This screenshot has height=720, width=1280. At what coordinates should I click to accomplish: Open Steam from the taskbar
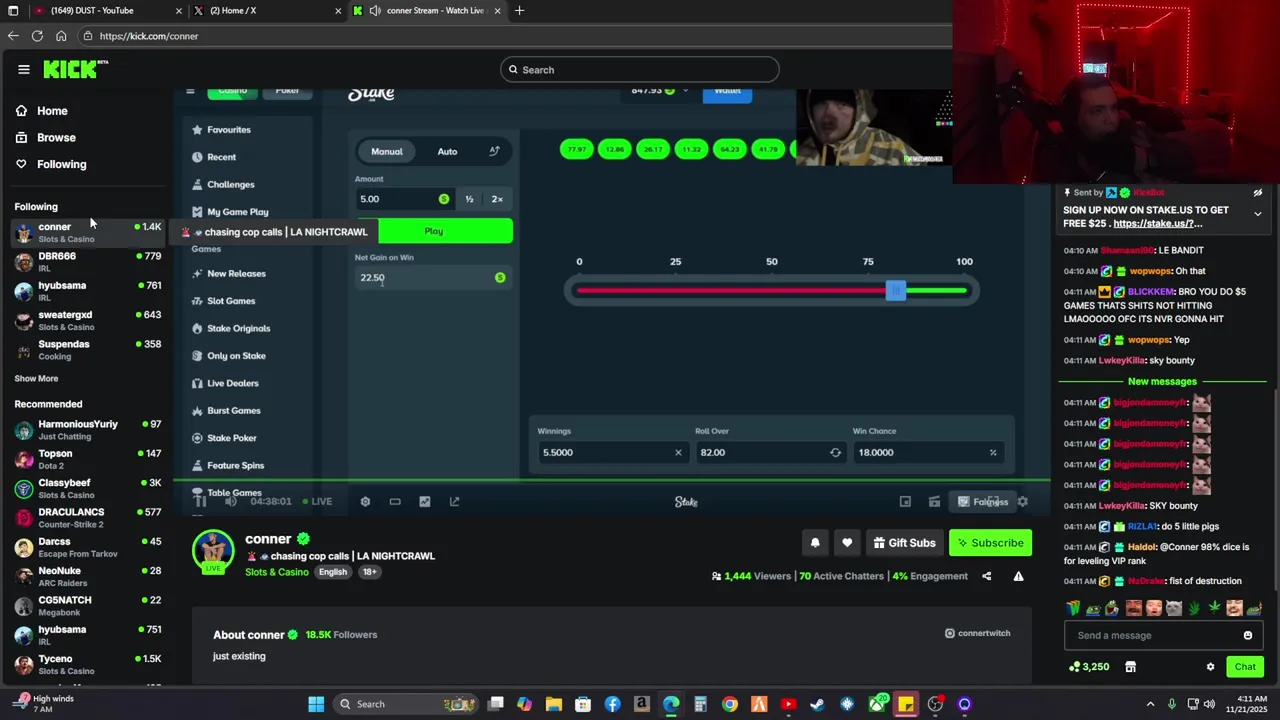tap(818, 704)
